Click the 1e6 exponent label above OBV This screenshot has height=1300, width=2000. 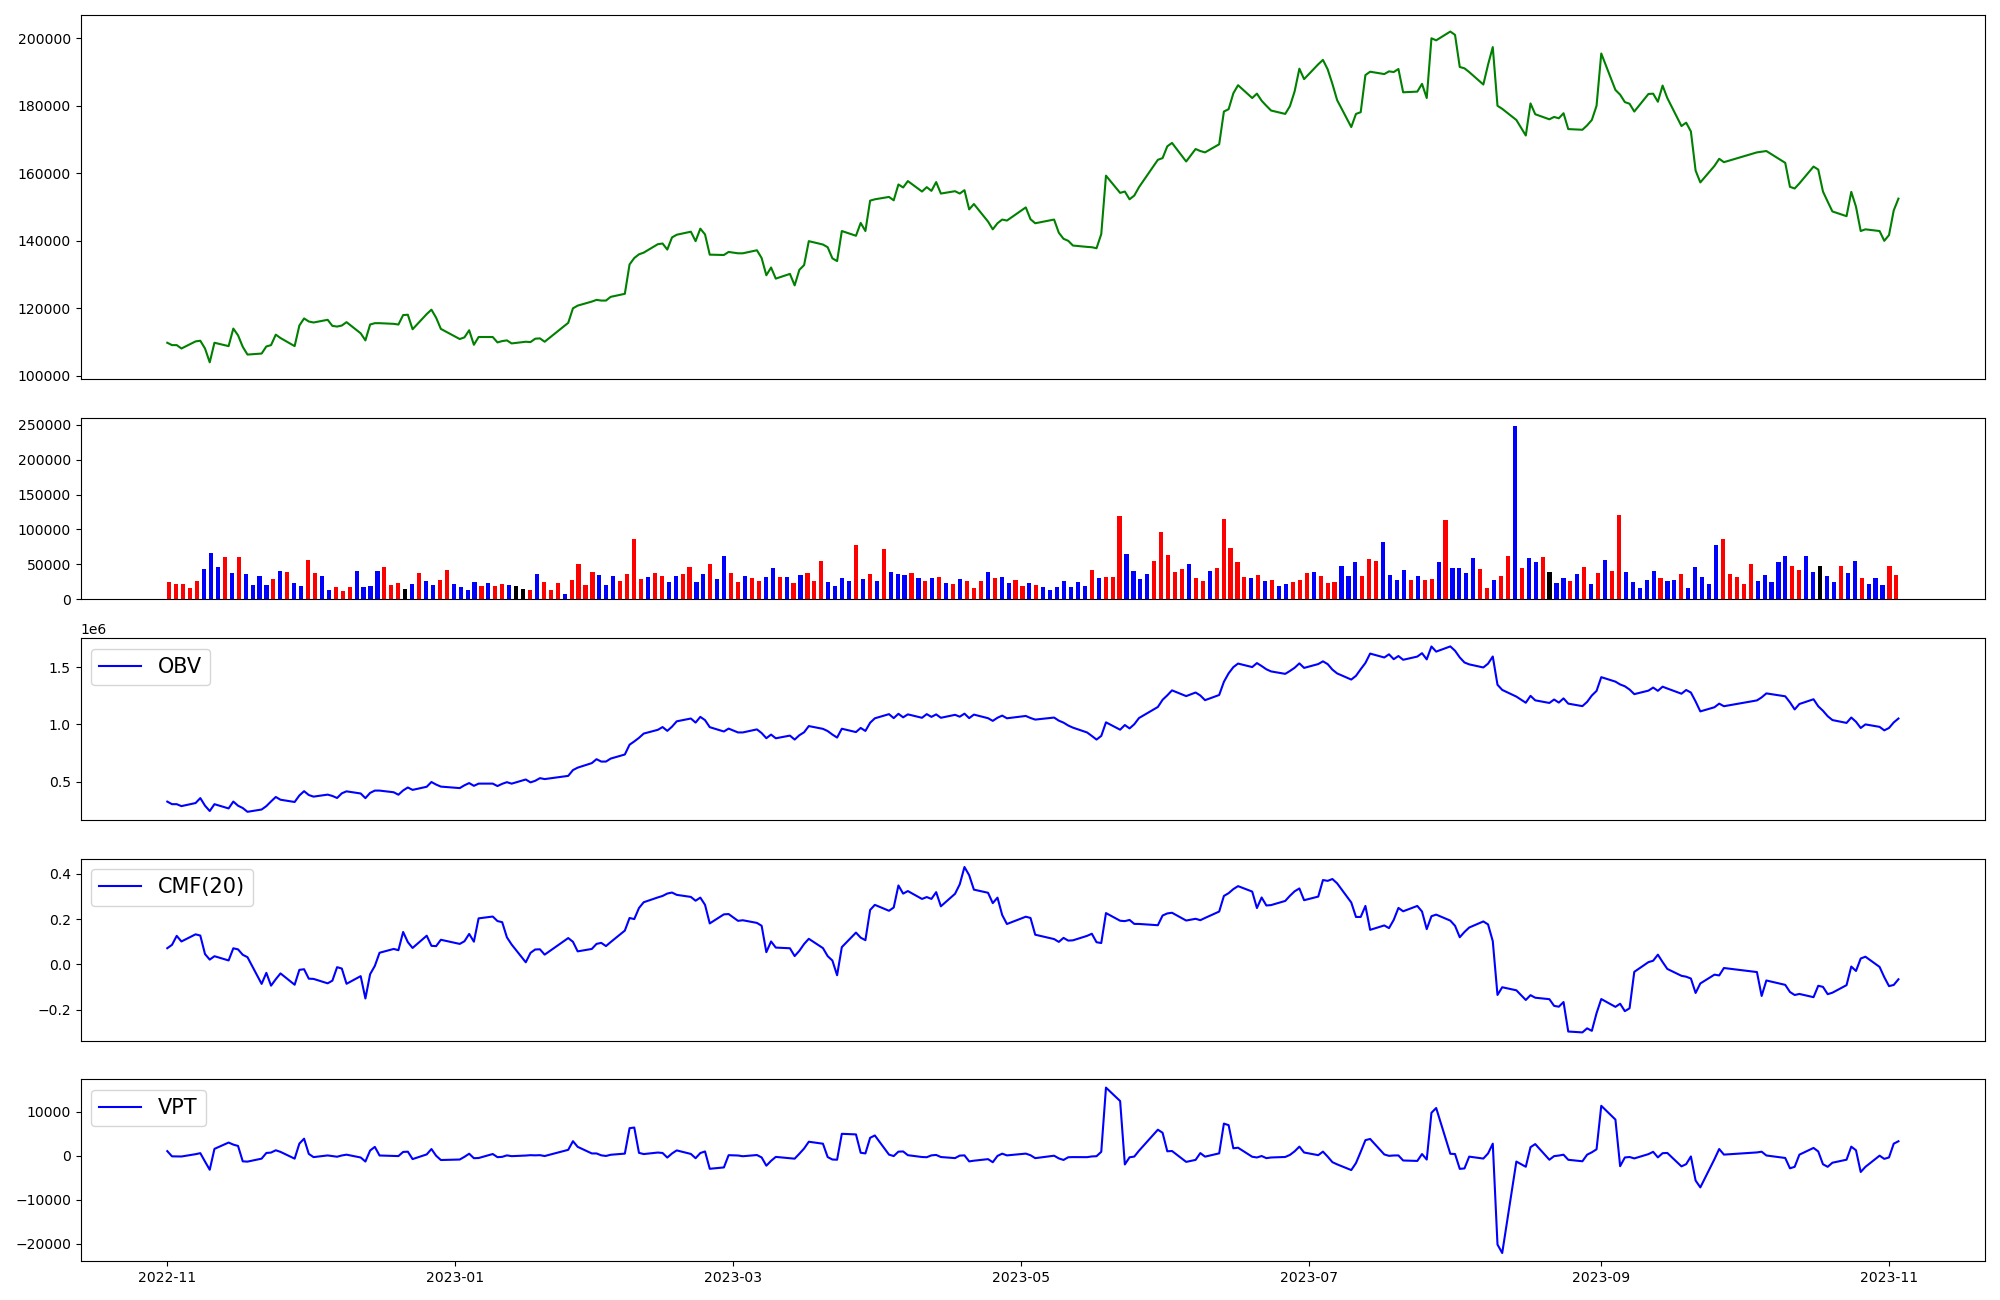93,629
